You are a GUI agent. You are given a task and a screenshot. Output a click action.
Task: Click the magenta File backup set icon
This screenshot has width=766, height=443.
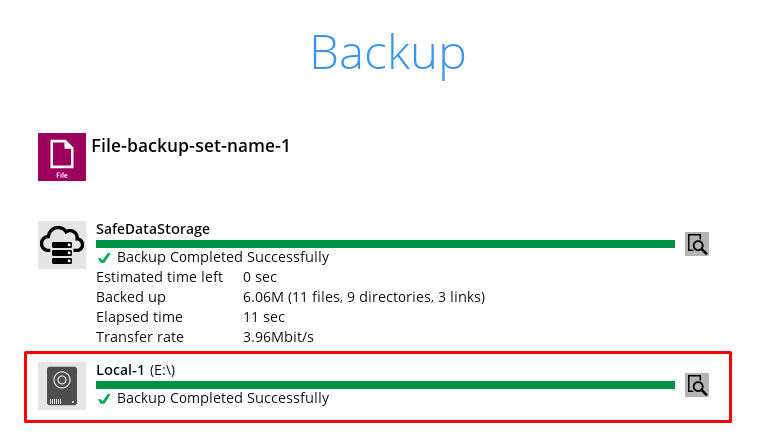pos(62,157)
